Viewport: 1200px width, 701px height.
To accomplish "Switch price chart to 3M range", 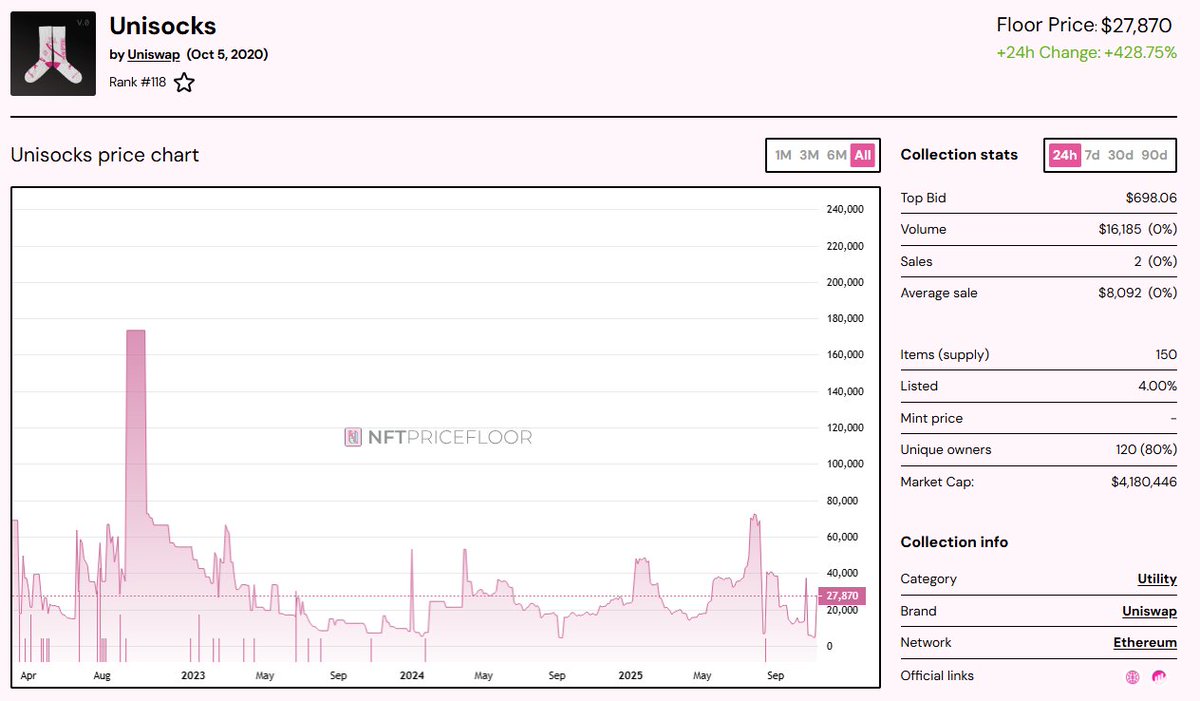I will click(x=809, y=155).
